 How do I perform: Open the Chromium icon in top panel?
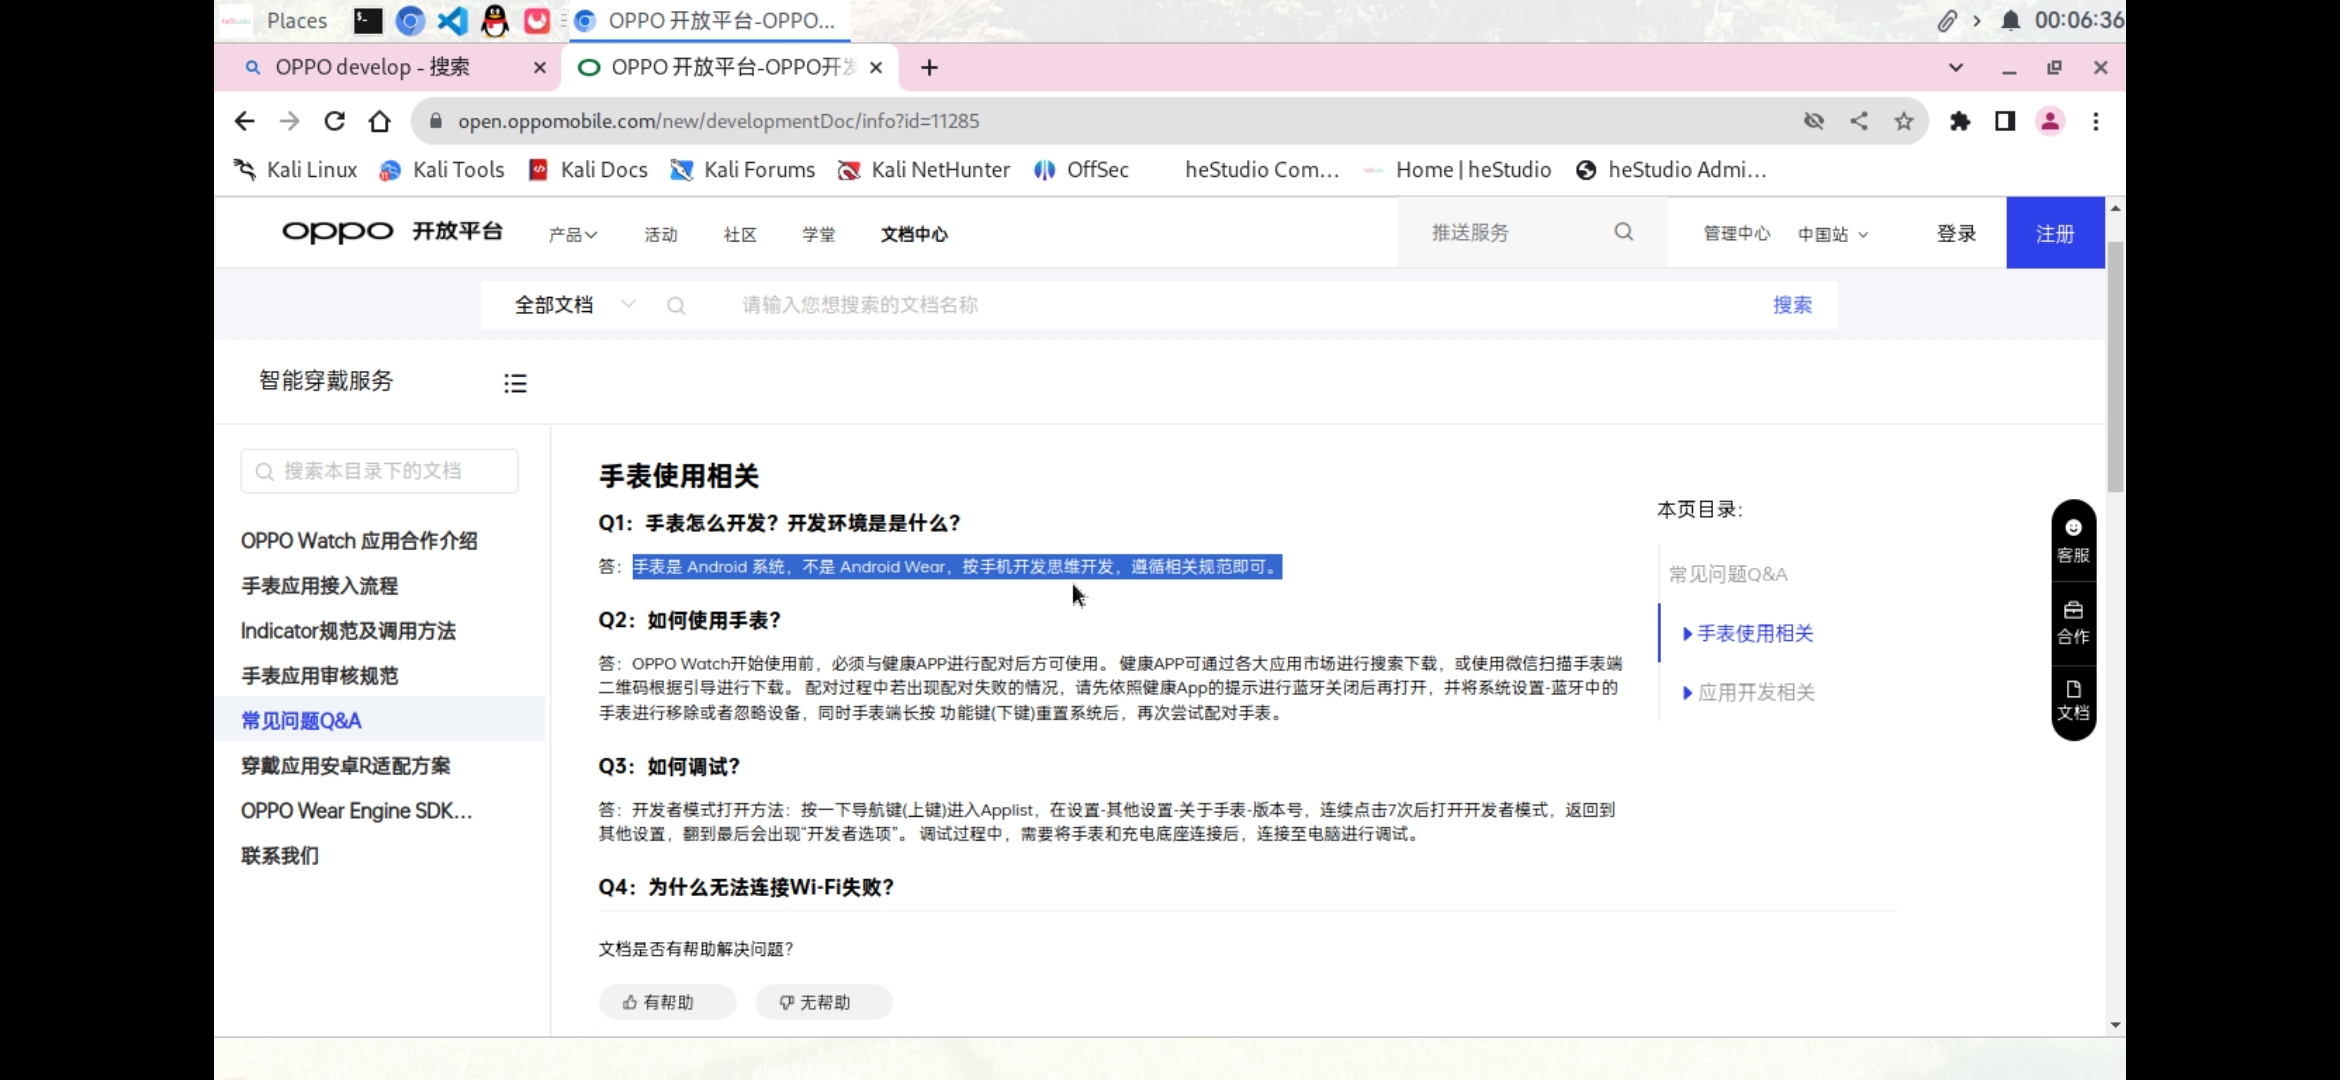tap(410, 20)
